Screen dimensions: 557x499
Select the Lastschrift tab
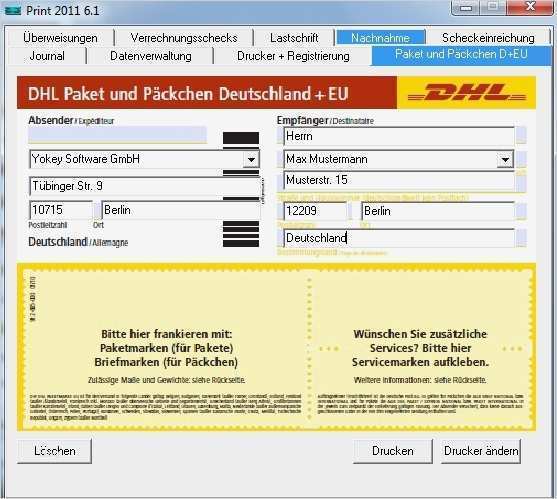pyautogui.click(x=294, y=38)
